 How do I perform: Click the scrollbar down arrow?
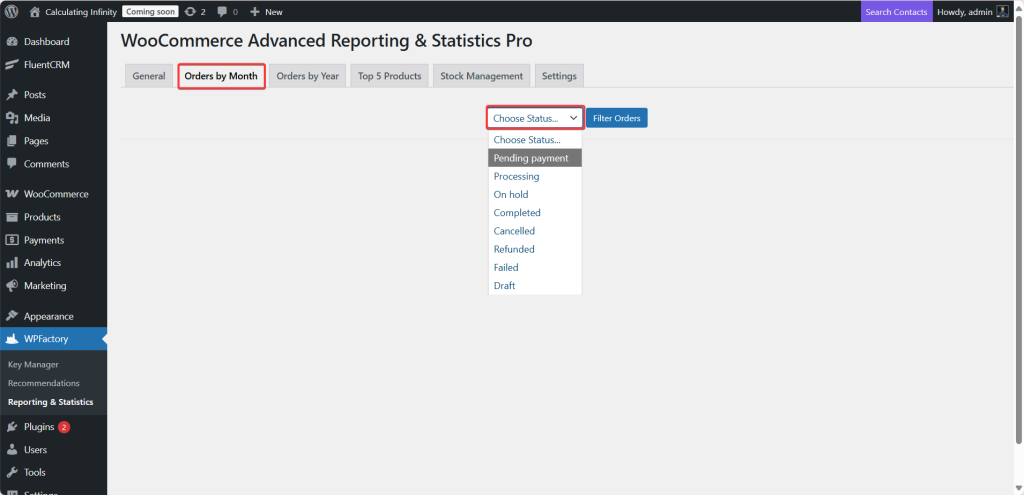point(1019,488)
